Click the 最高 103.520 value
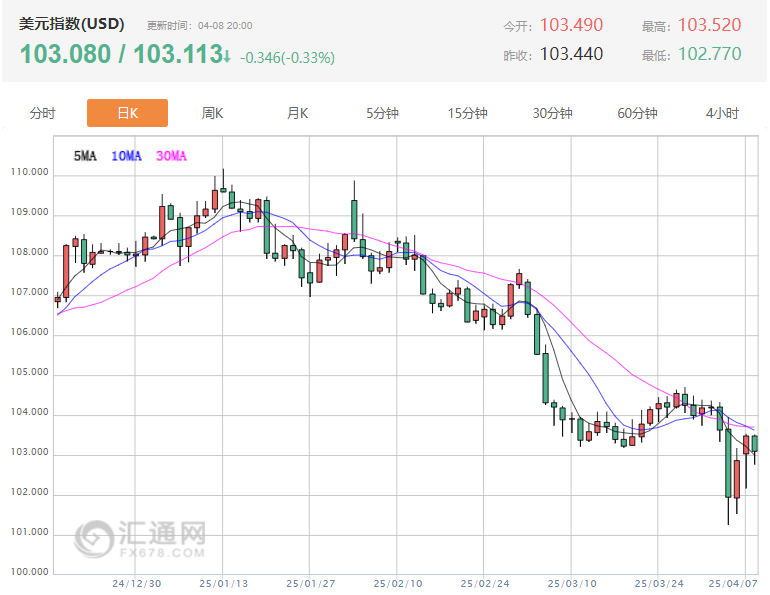 709,25
